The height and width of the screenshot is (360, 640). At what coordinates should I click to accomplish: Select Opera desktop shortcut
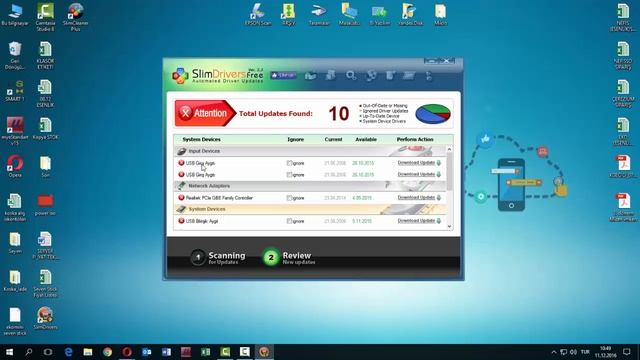[x=15, y=167]
